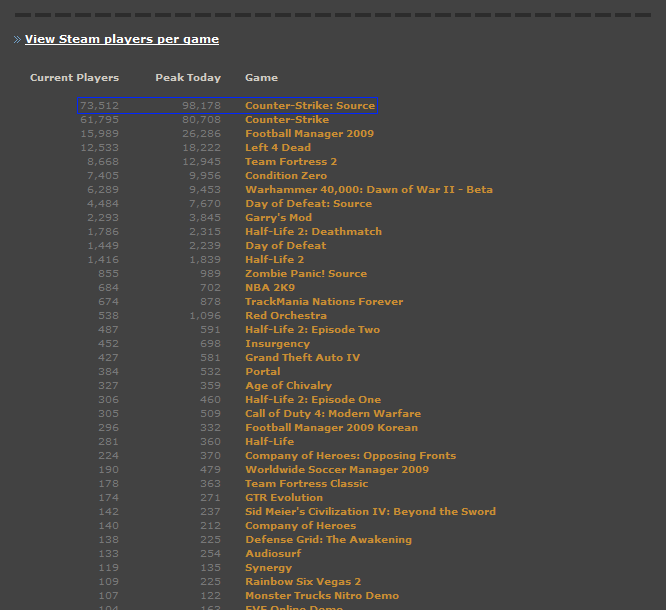Viewport: 666px width, 610px height.
Task: Click the peak value 26,286
Action: (x=202, y=133)
